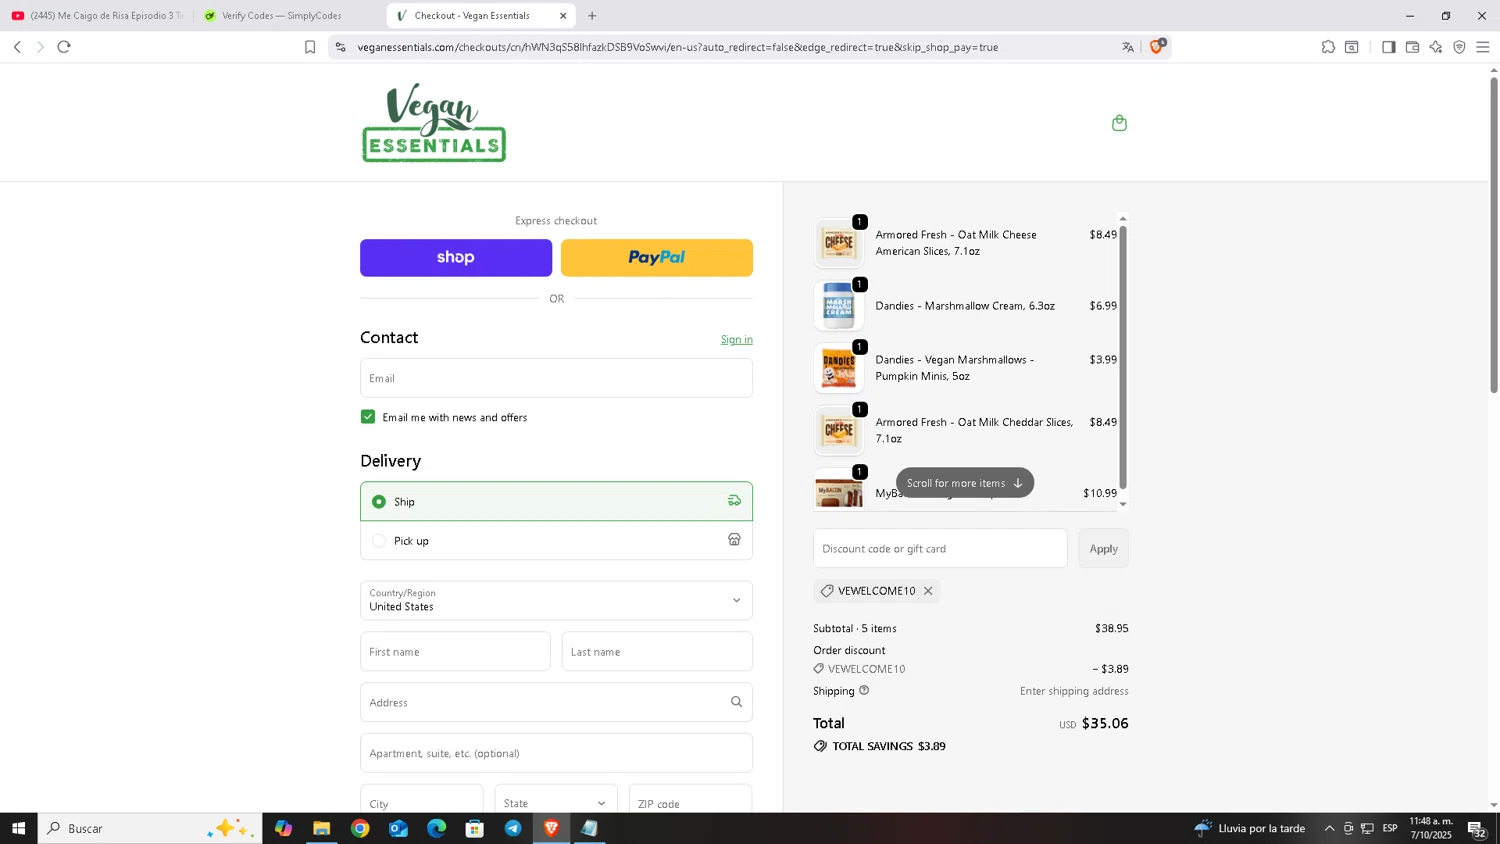Click Scroll for more items button
Image resolution: width=1500 pixels, height=844 pixels.
pyautogui.click(x=965, y=483)
